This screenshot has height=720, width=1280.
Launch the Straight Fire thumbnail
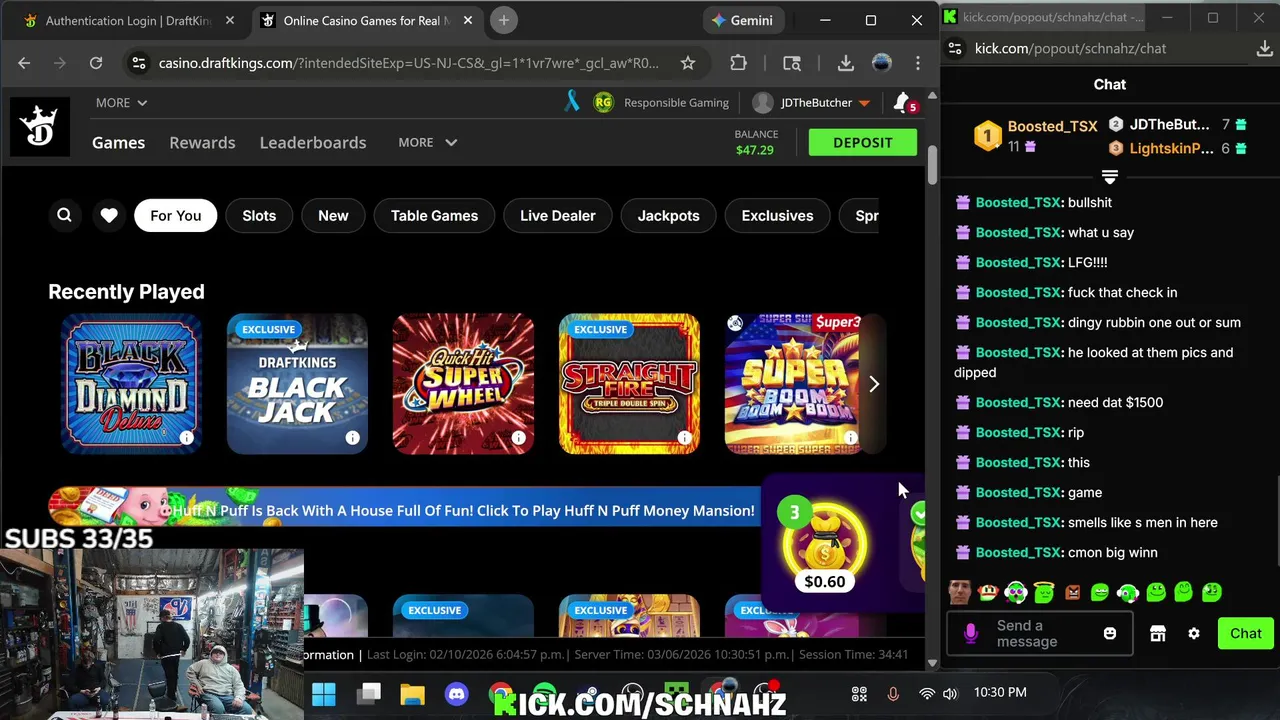coord(629,384)
